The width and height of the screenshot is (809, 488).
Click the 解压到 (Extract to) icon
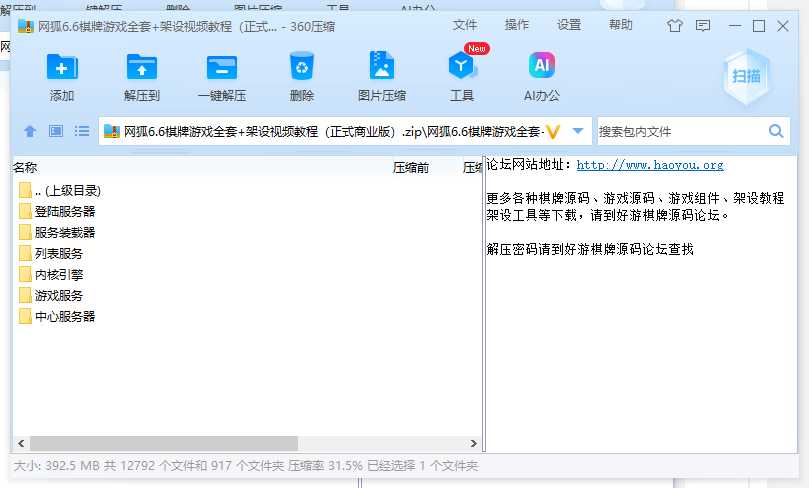[x=142, y=67]
